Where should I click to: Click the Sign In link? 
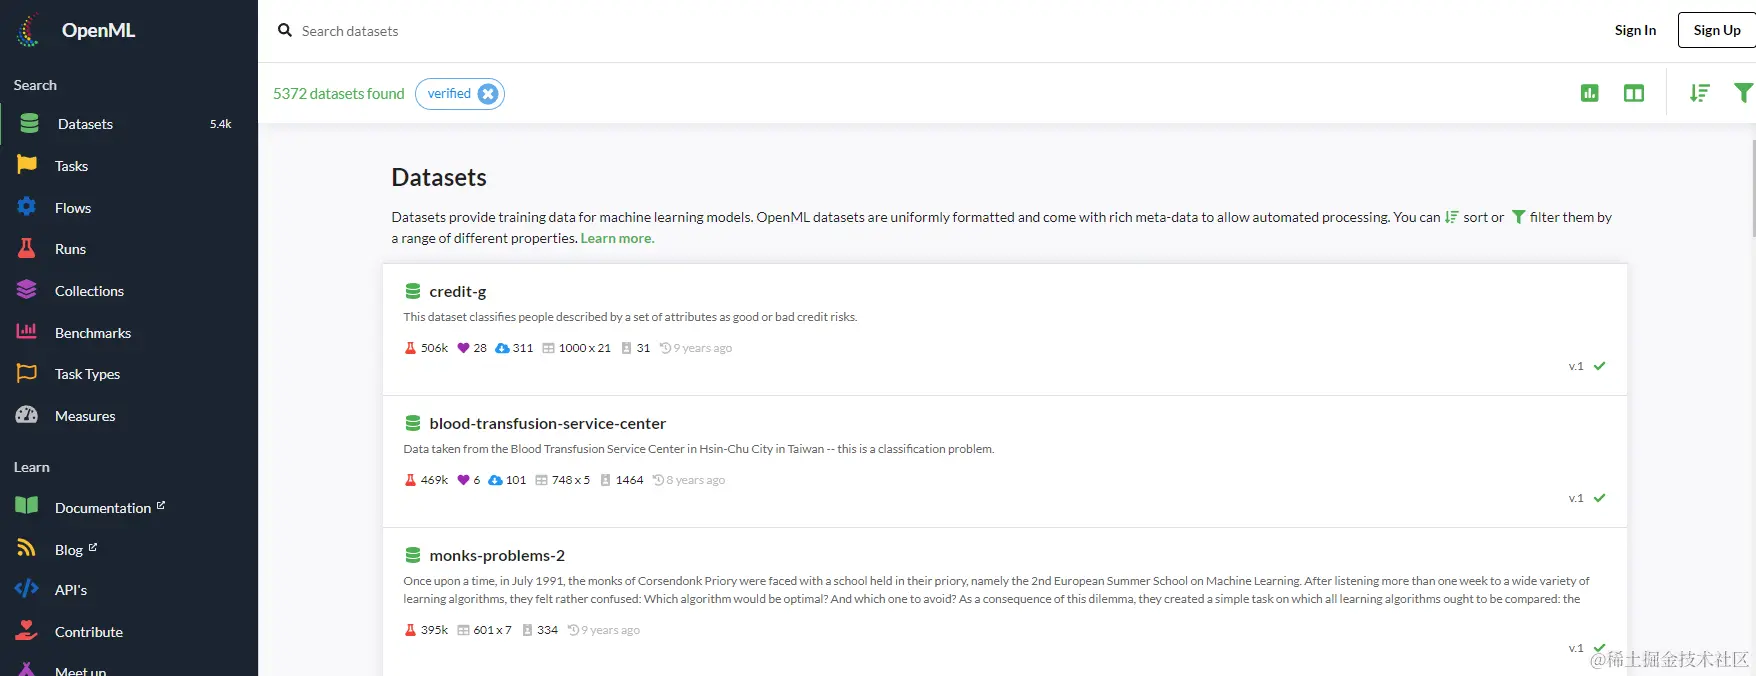[x=1635, y=30]
